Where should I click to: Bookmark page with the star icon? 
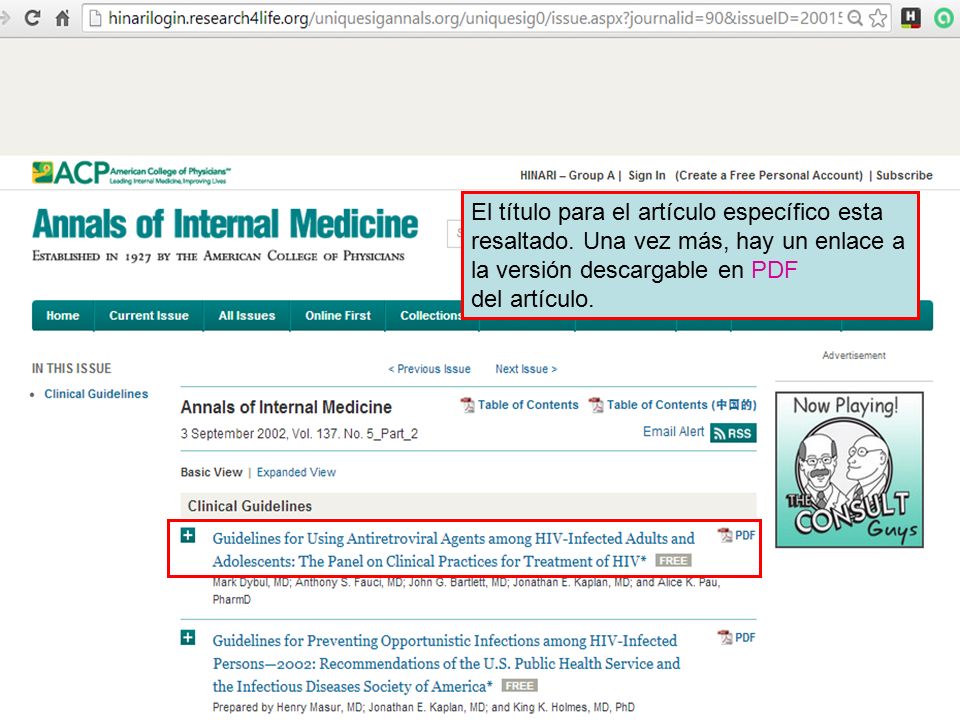coord(878,18)
